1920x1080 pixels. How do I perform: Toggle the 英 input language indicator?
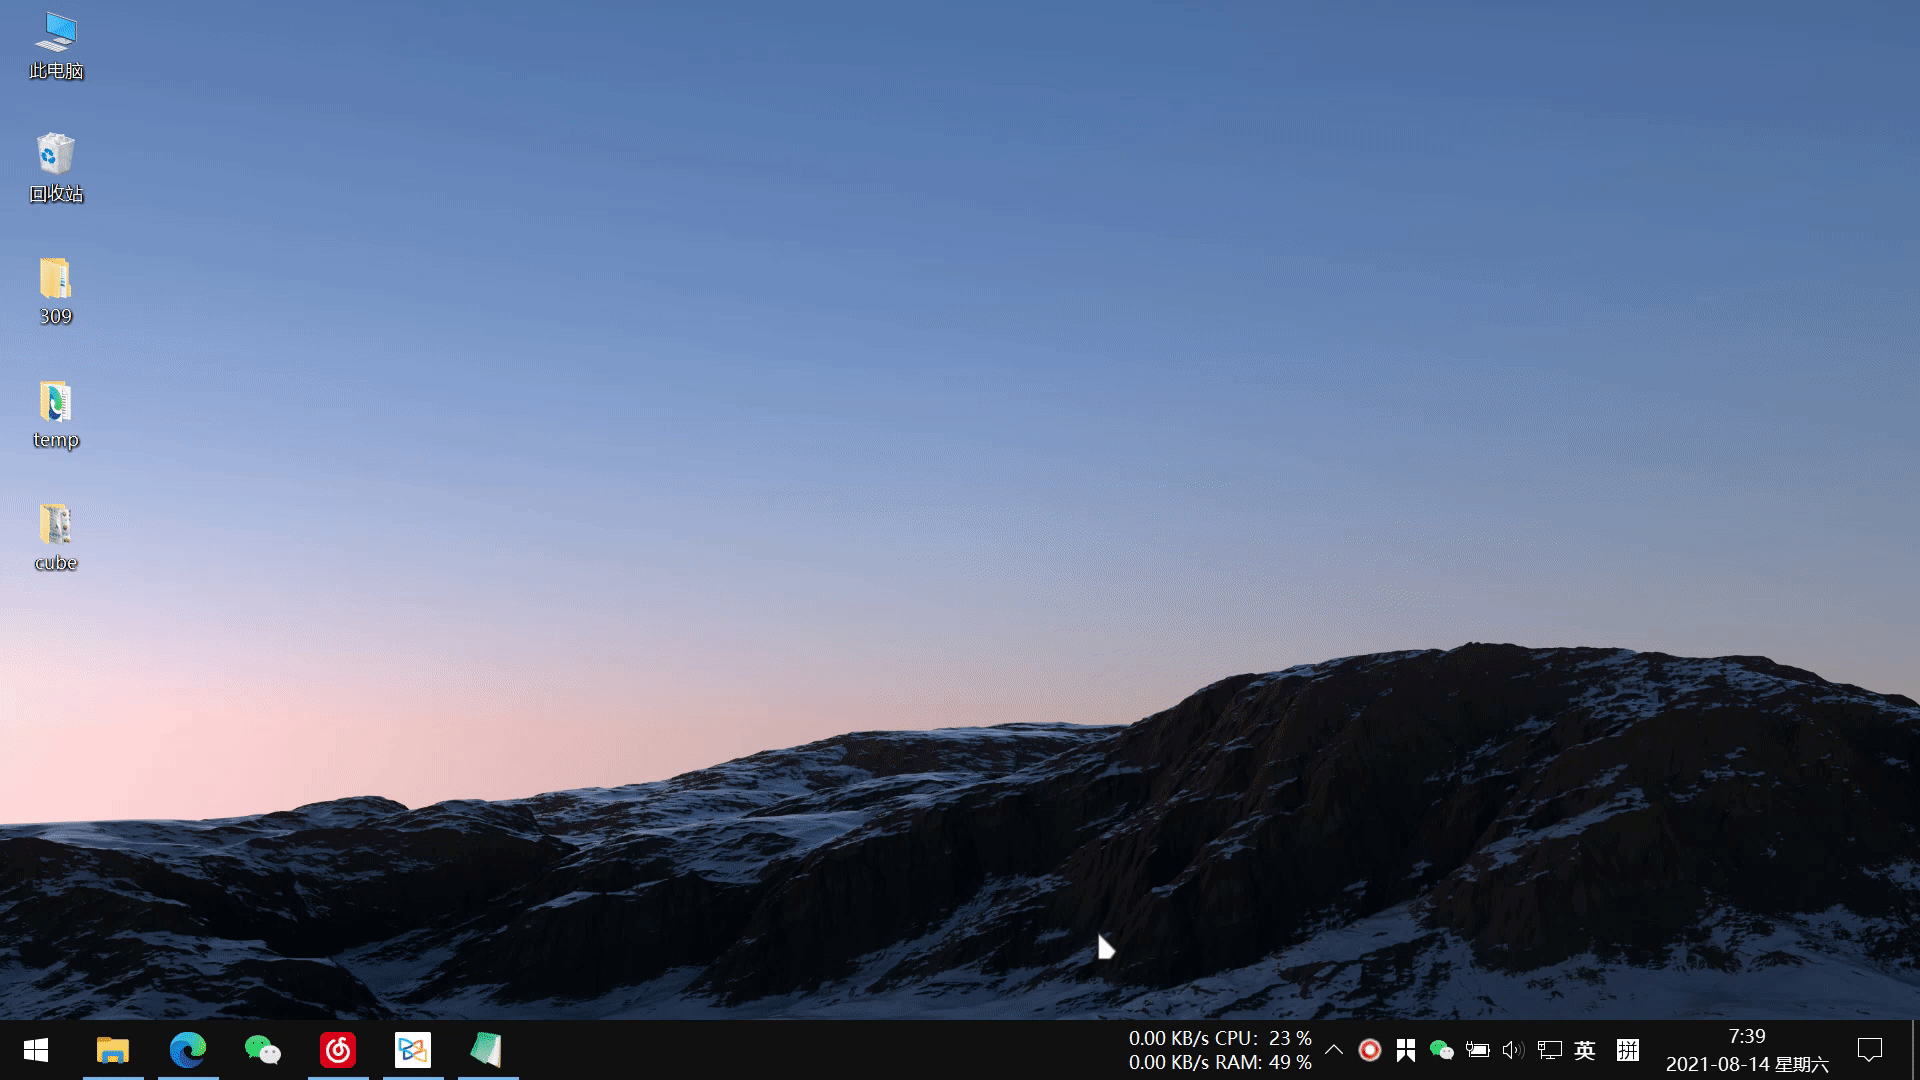[x=1585, y=1050]
